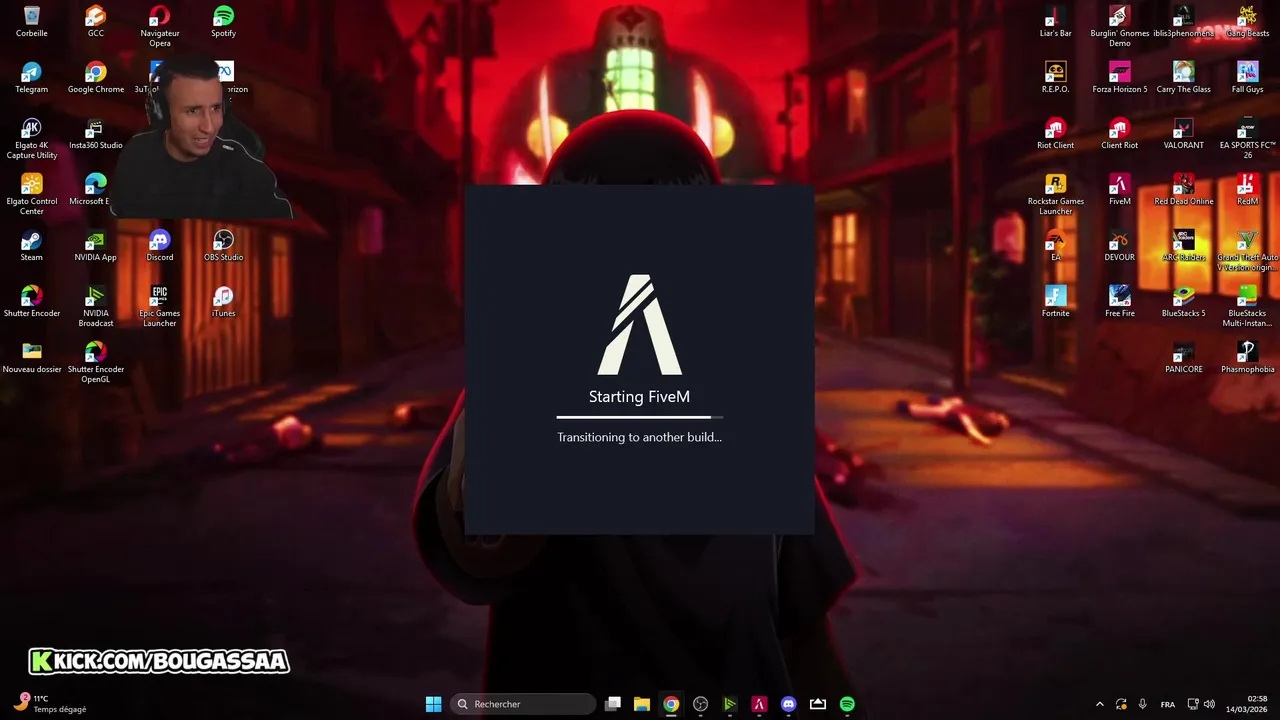Open the Corbeille recycle bin icon
Image resolution: width=1280 pixels, height=720 pixels.
pyautogui.click(x=32, y=22)
